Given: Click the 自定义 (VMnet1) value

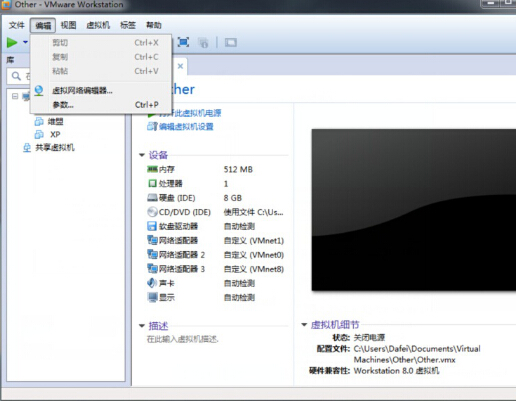Looking at the screenshot, I should (254, 241).
